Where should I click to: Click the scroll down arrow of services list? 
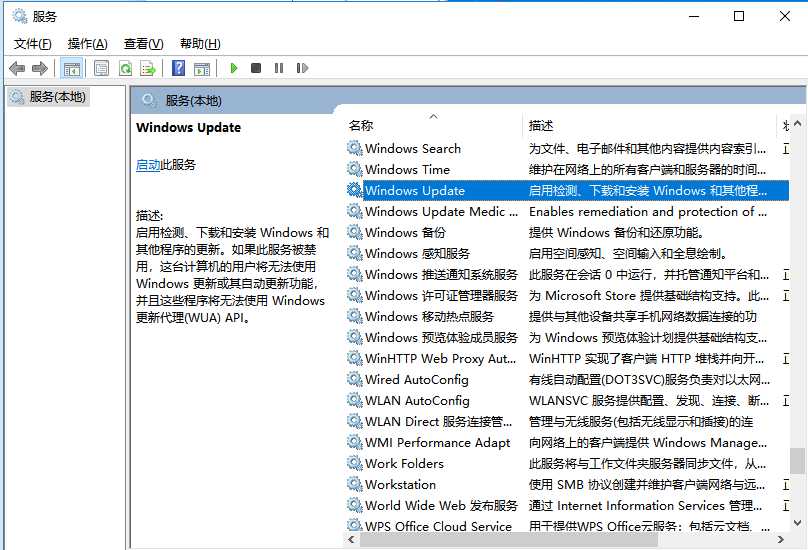pos(797,523)
